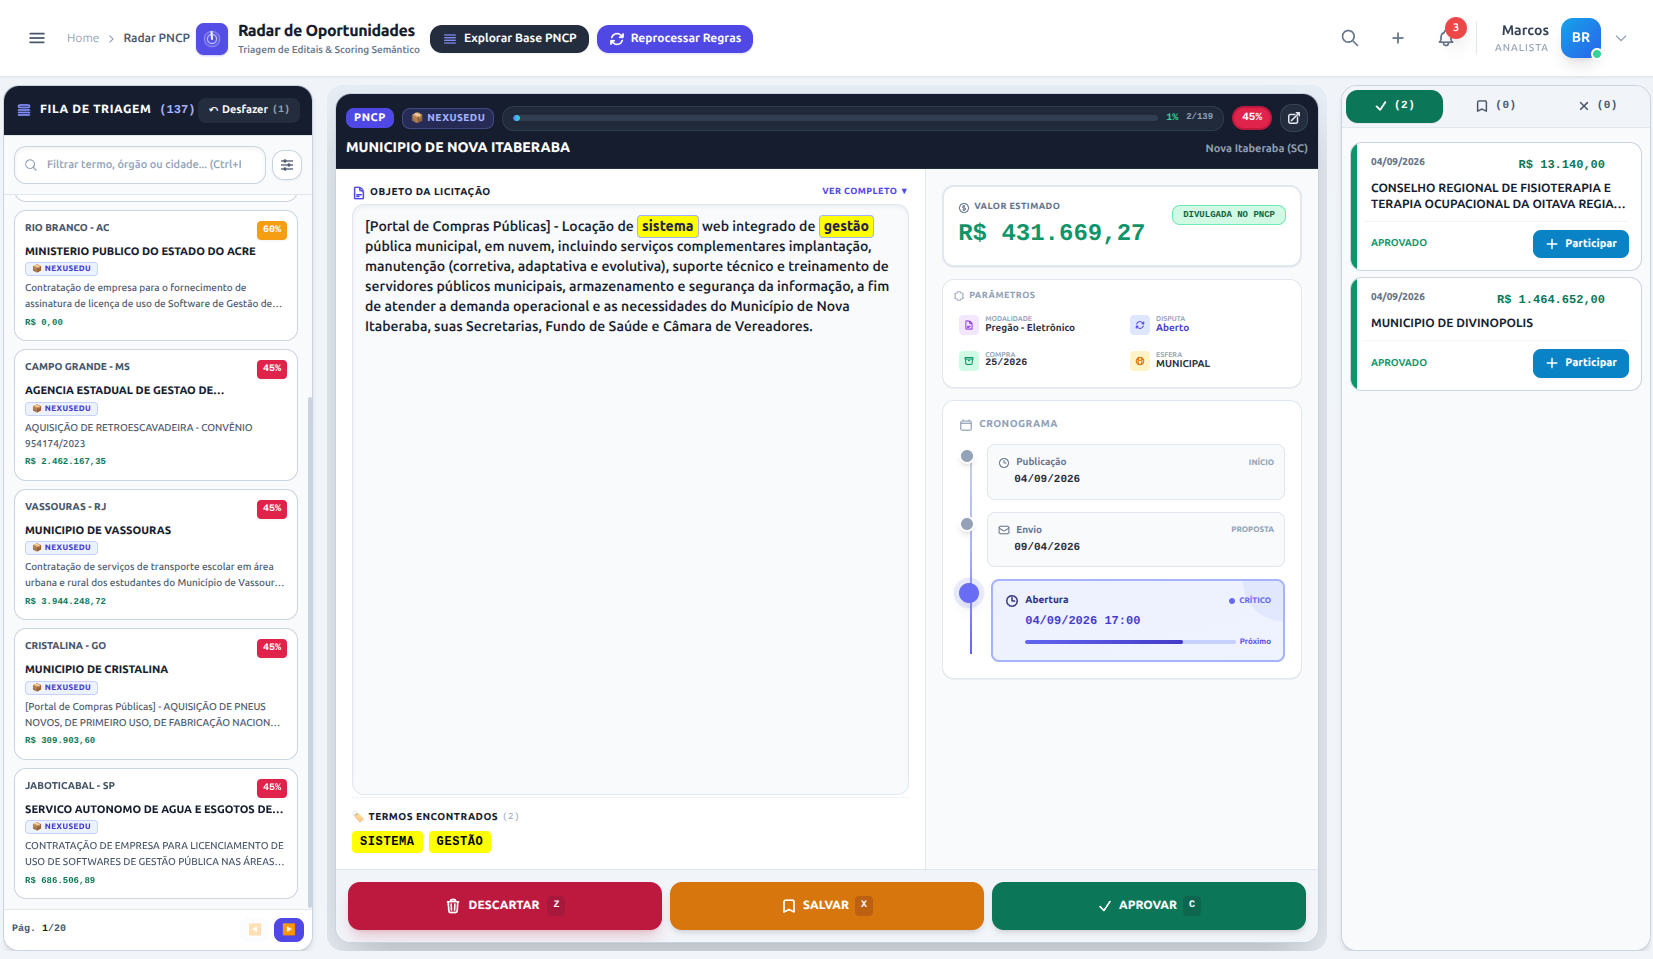Select Servico Autonomo de Agua Jaboticabal card

(156, 833)
